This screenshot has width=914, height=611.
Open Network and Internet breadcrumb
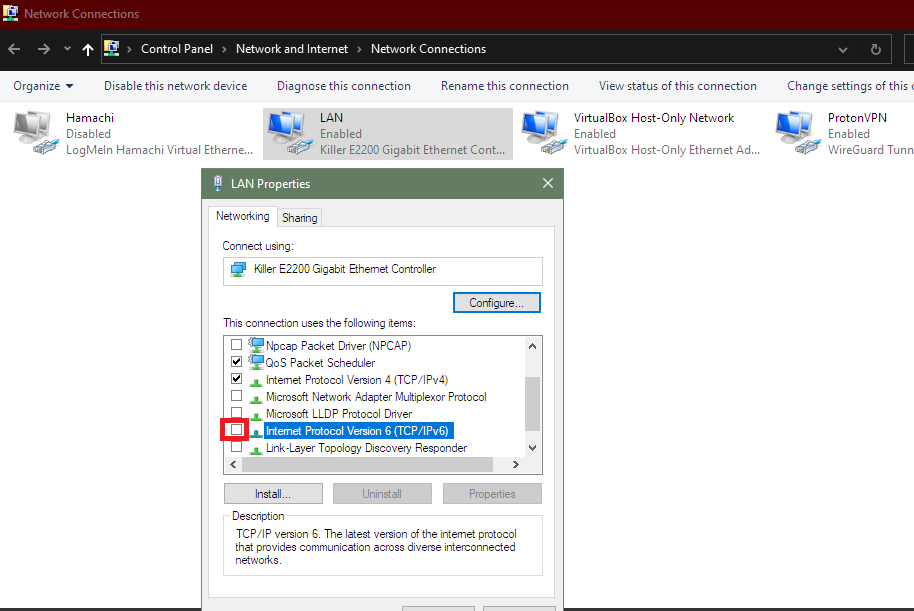tap(291, 49)
